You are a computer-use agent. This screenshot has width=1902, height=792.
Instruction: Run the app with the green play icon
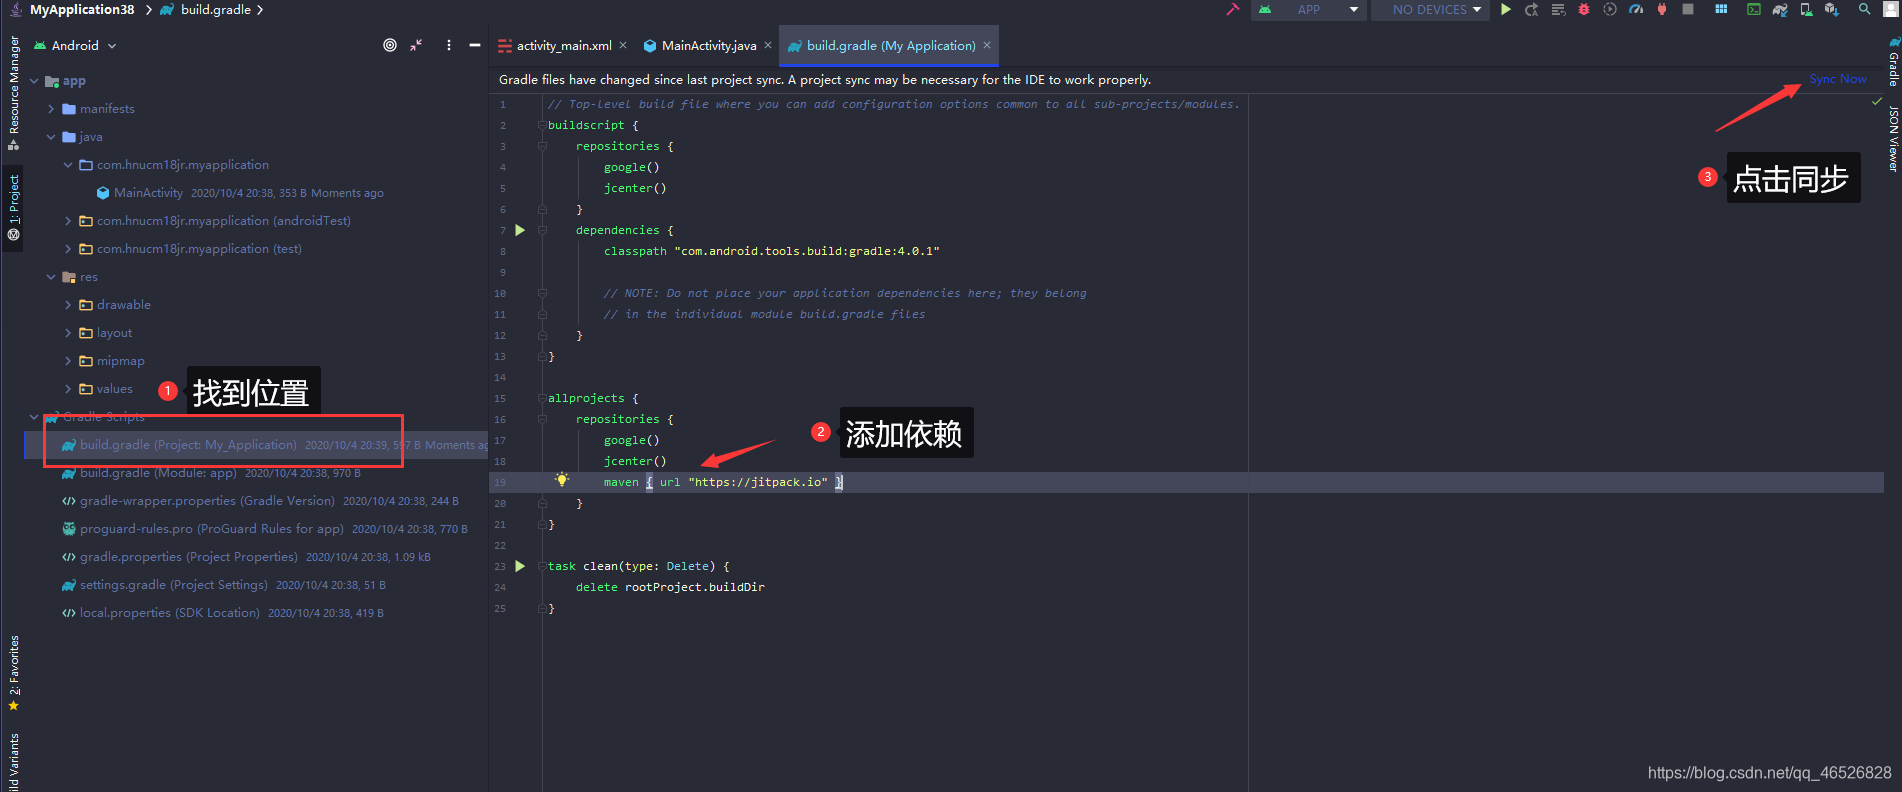[1506, 9]
